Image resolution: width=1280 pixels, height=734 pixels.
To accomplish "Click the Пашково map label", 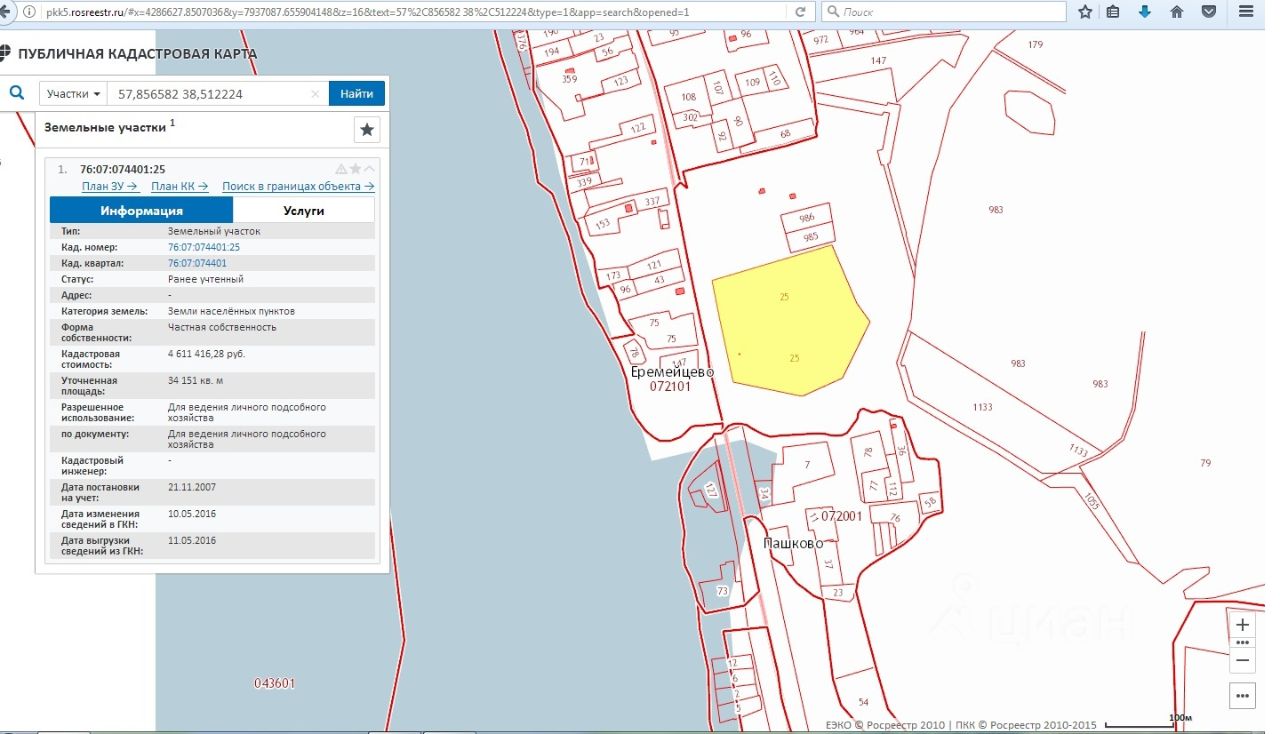I will [793, 544].
